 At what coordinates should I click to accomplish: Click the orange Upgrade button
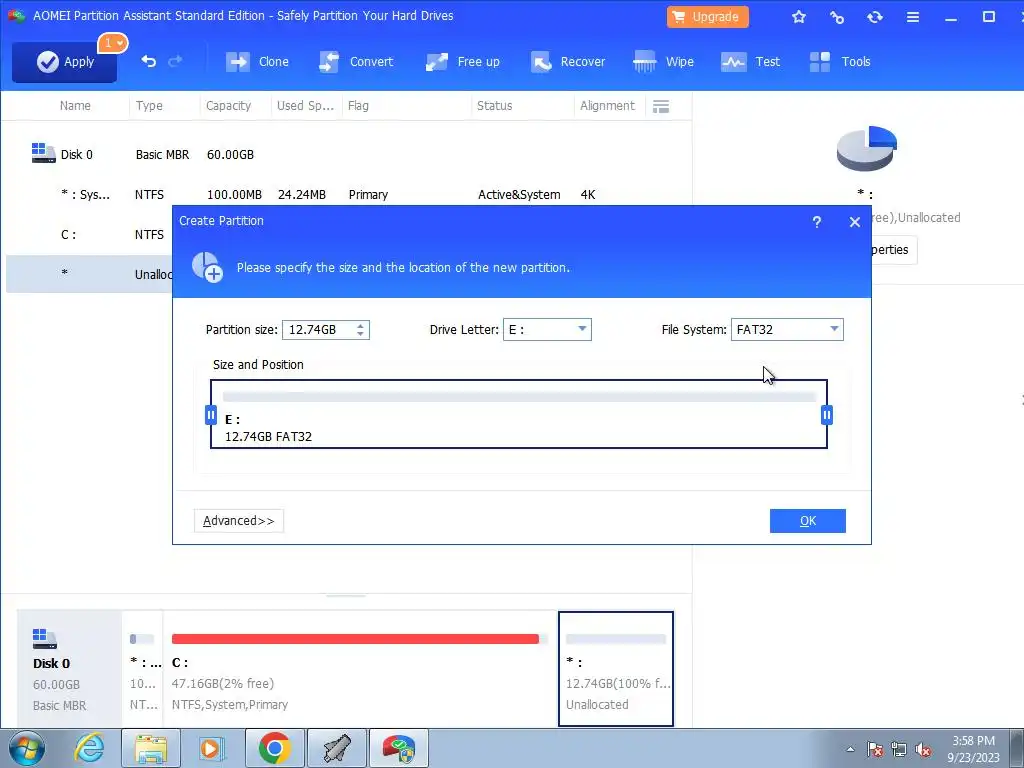tap(707, 17)
